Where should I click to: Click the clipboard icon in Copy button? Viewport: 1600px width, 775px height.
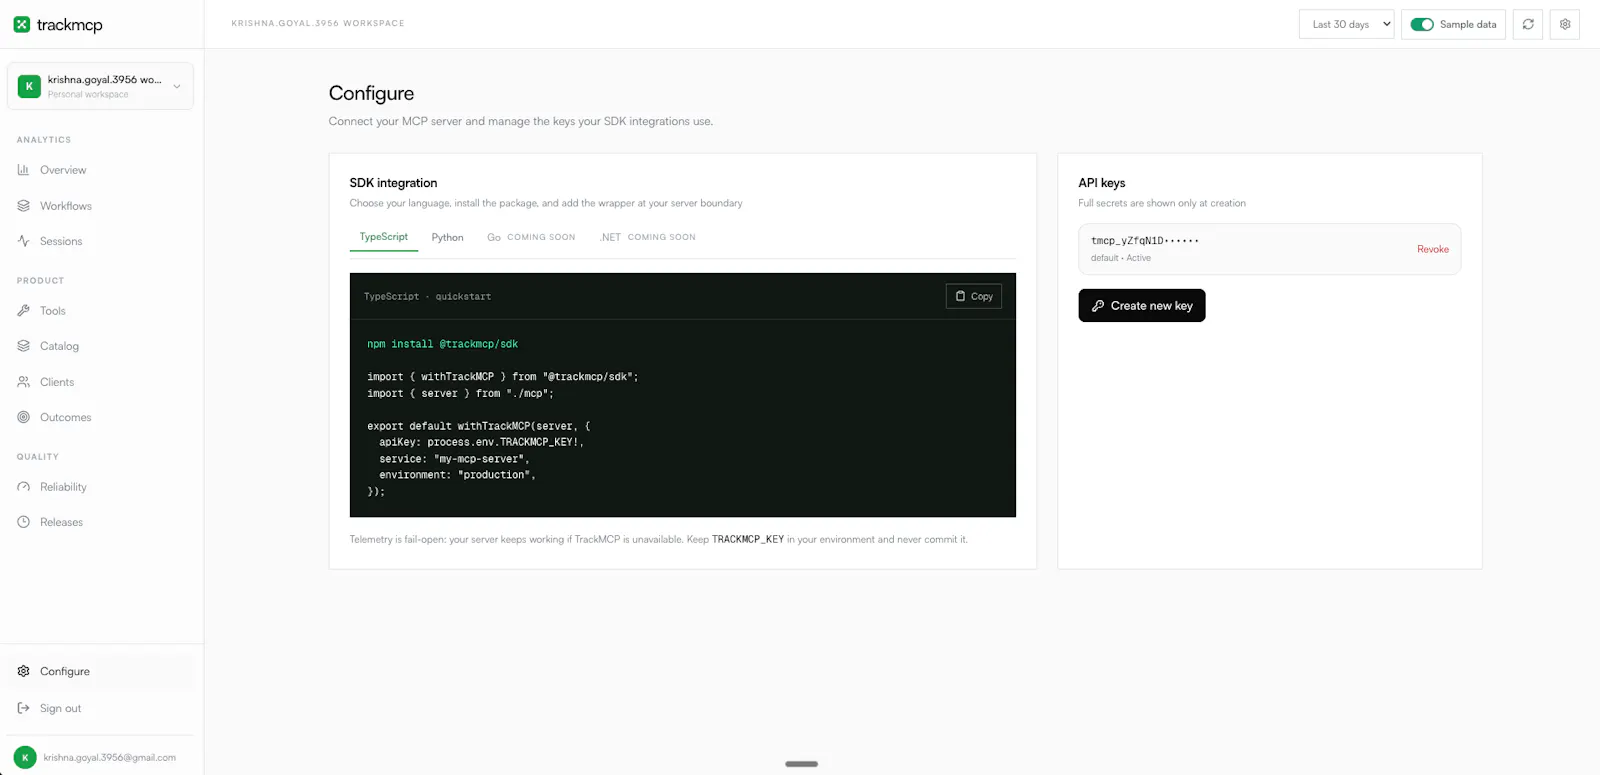(x=960, y=296)
